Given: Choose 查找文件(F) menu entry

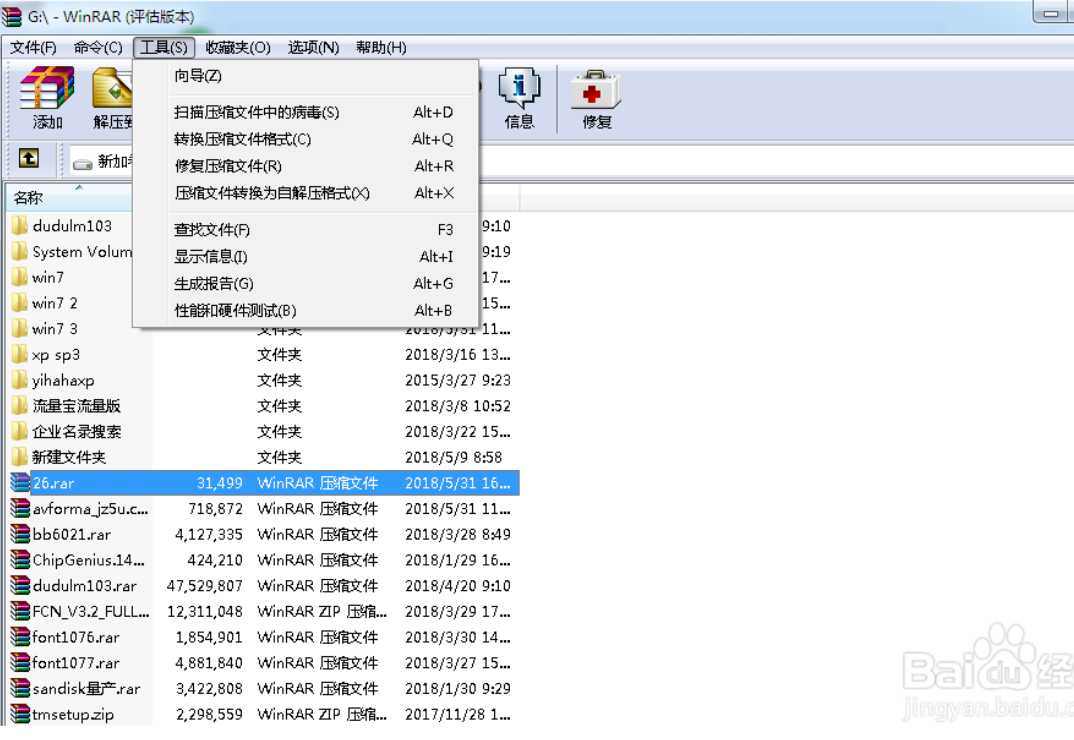Looking at the screenshot, I should click(305, 230).
